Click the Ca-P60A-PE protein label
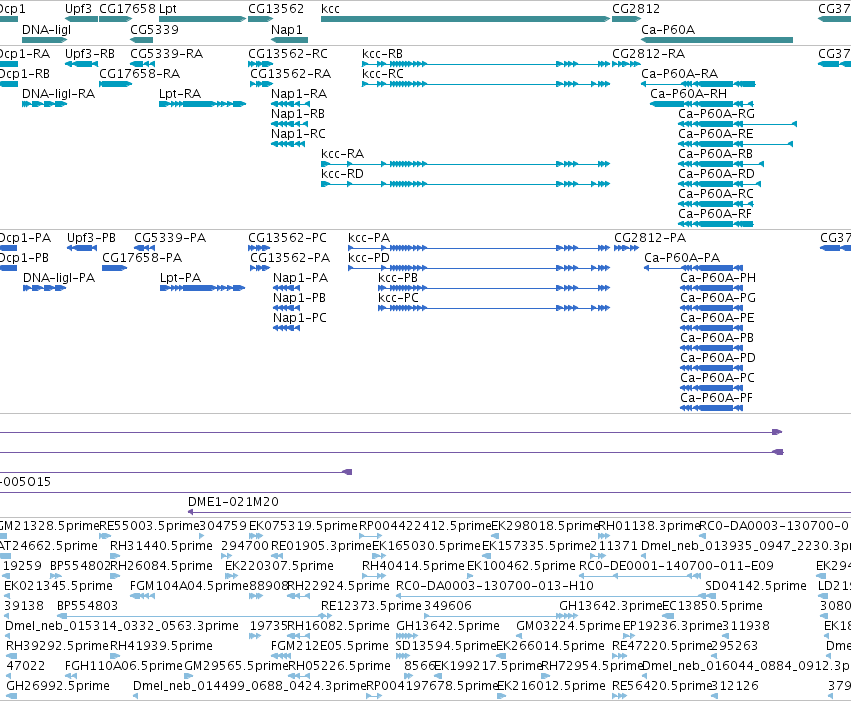 717,317
